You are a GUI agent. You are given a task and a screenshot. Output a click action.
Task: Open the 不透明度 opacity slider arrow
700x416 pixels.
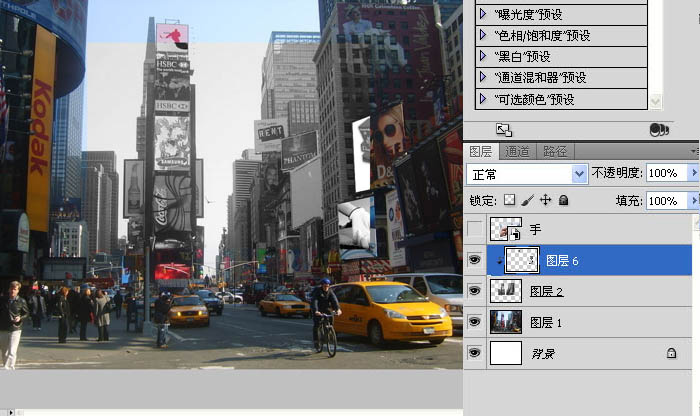coord(694,173)
